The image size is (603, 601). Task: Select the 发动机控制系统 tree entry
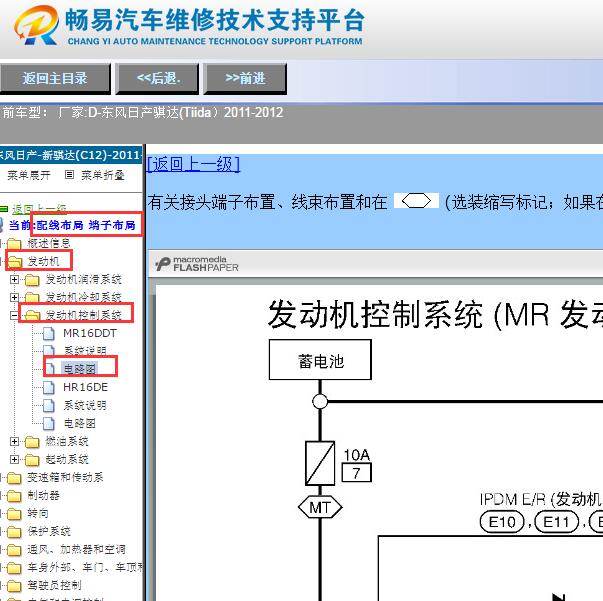point(83,315)
